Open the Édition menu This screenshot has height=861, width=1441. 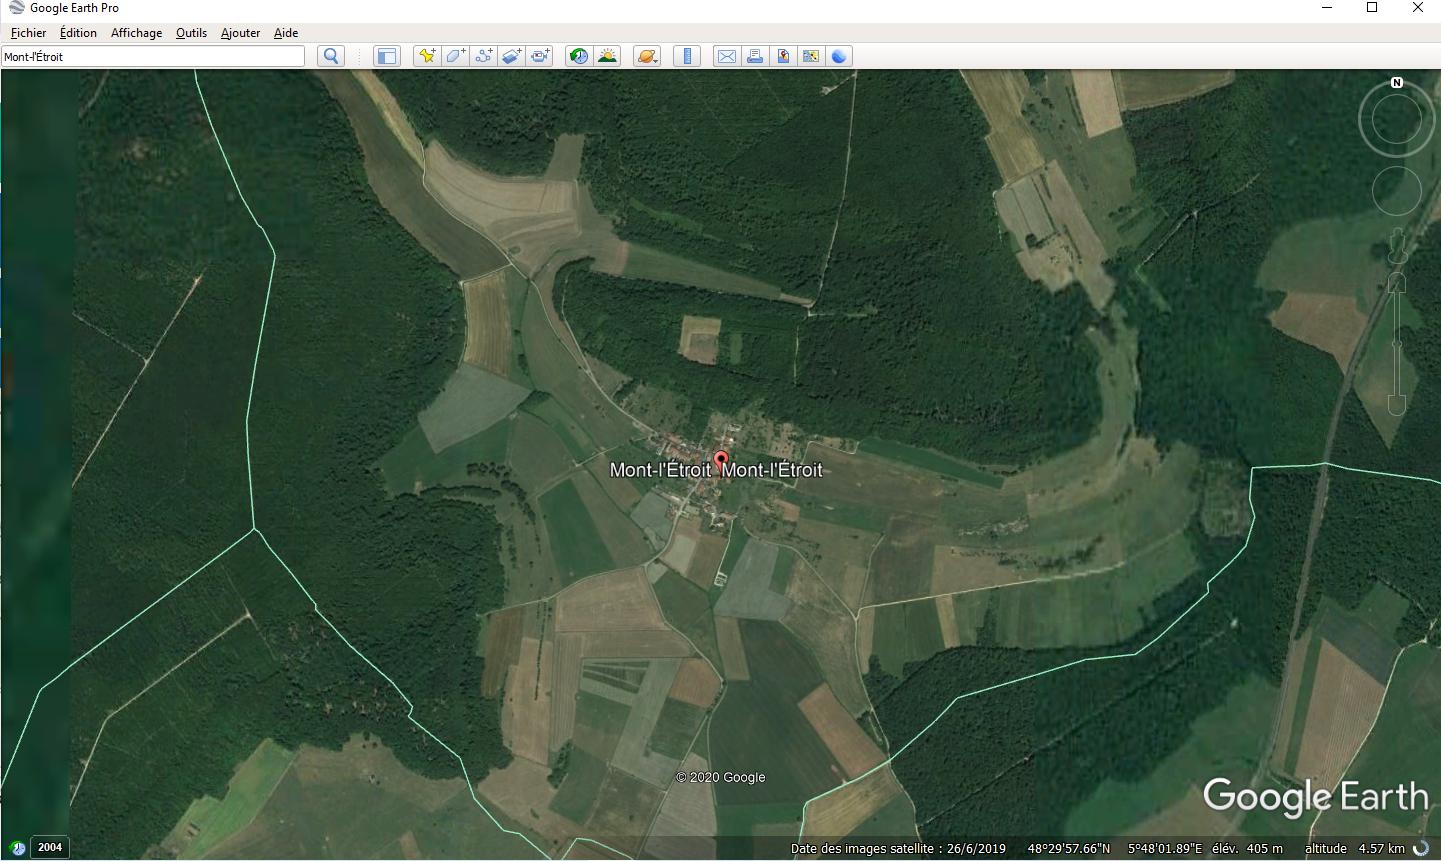(78, 33)
